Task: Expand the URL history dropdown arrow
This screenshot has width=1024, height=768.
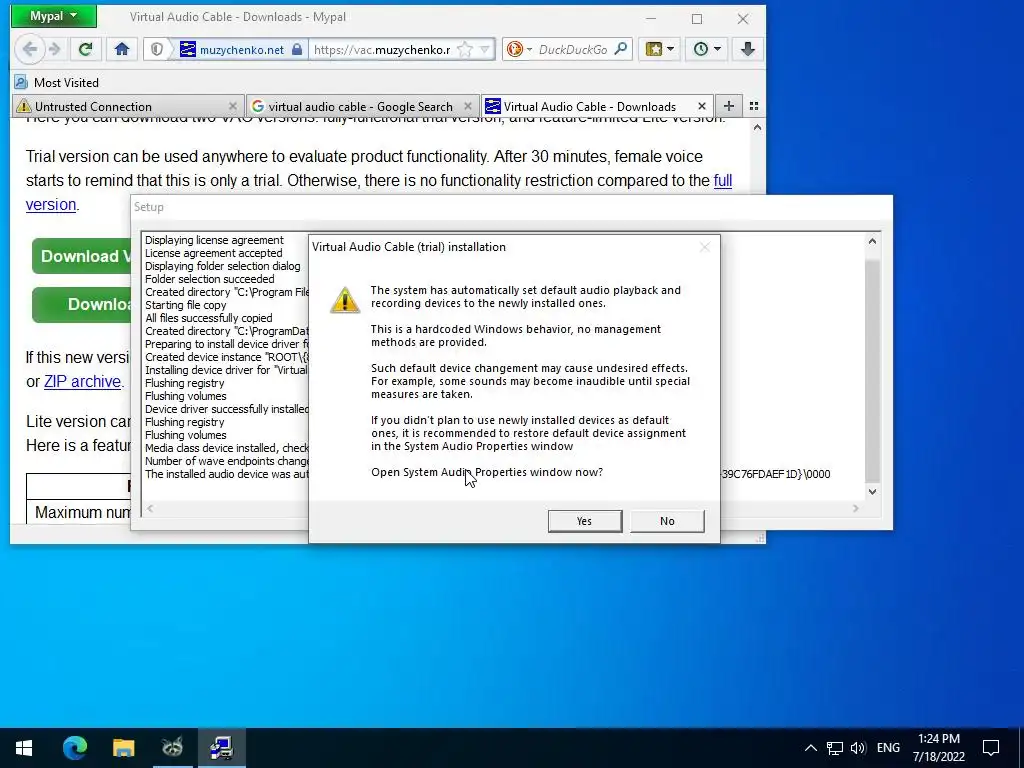Action: pyautogui.click(x=485, y=50)
